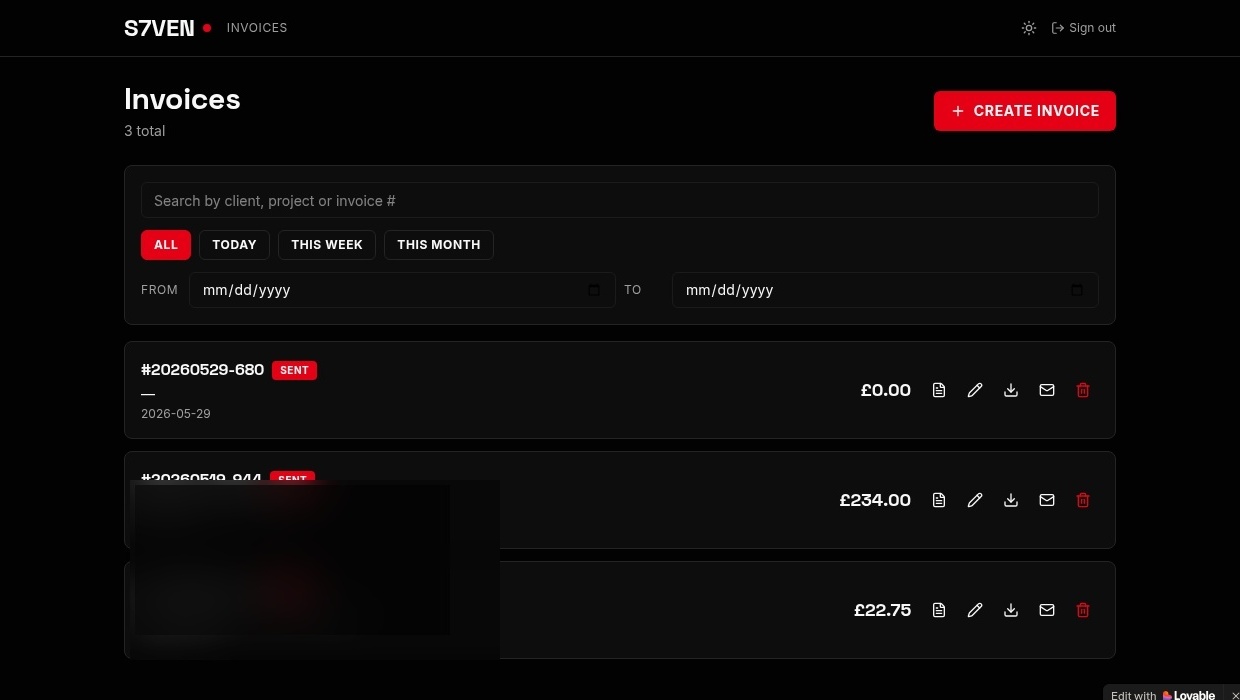
Task: Click the FROM date input
Action: tap(402, 290)
